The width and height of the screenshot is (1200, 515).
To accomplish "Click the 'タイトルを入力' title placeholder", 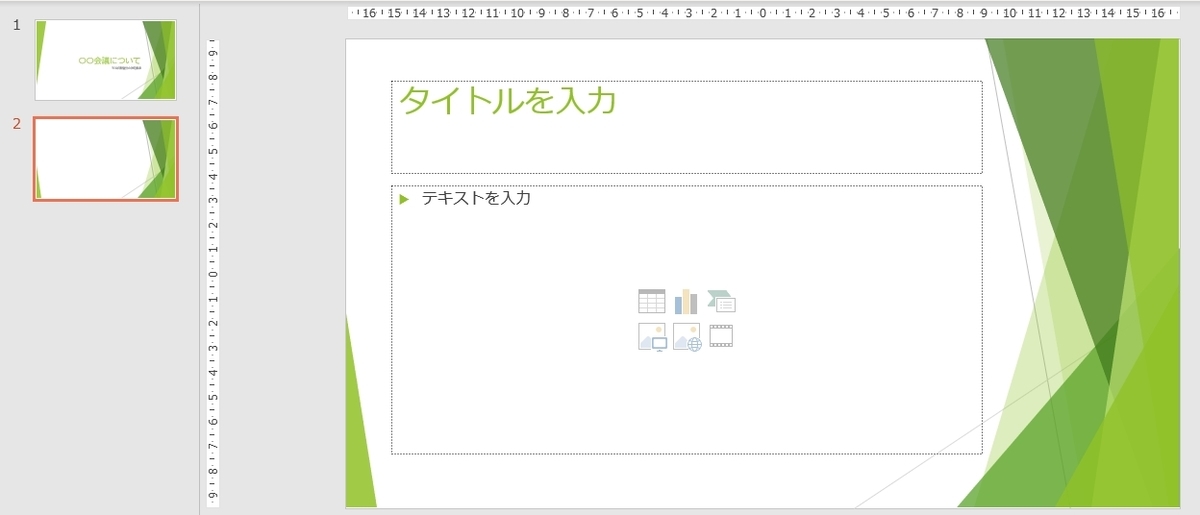I will [686, 127].
